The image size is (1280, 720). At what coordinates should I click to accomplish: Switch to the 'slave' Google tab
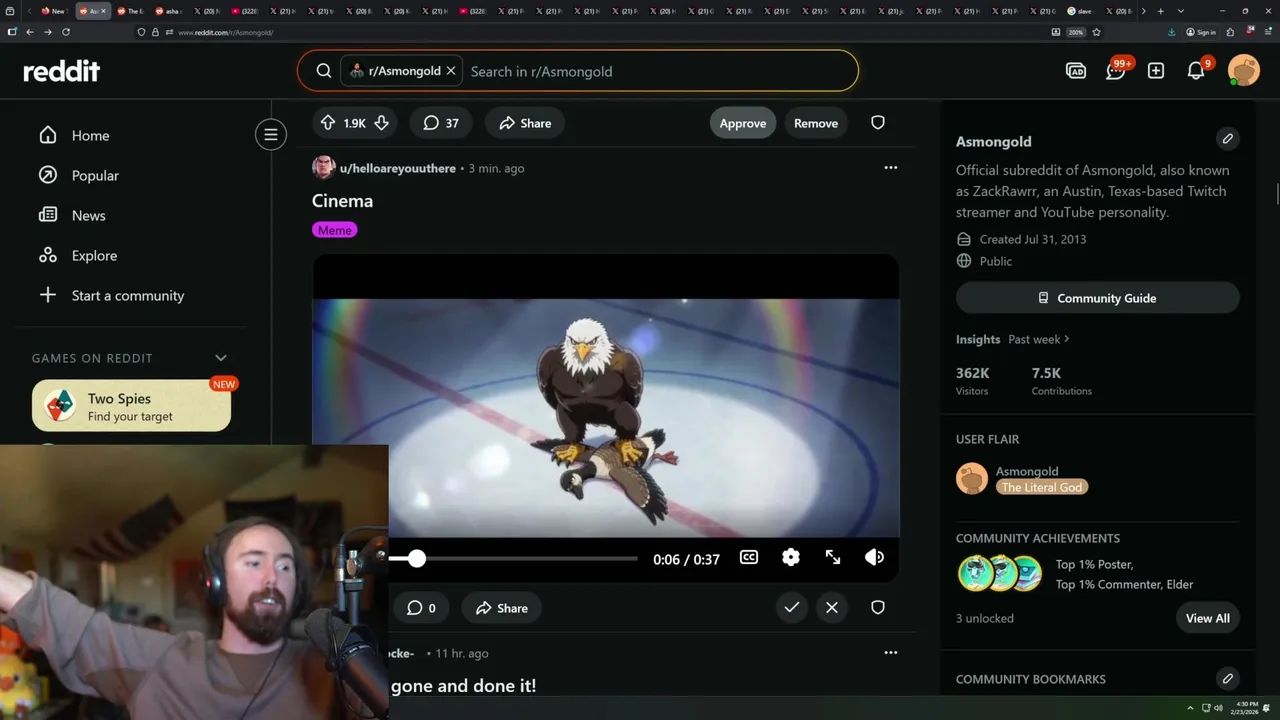click(x=1080, y=11)
